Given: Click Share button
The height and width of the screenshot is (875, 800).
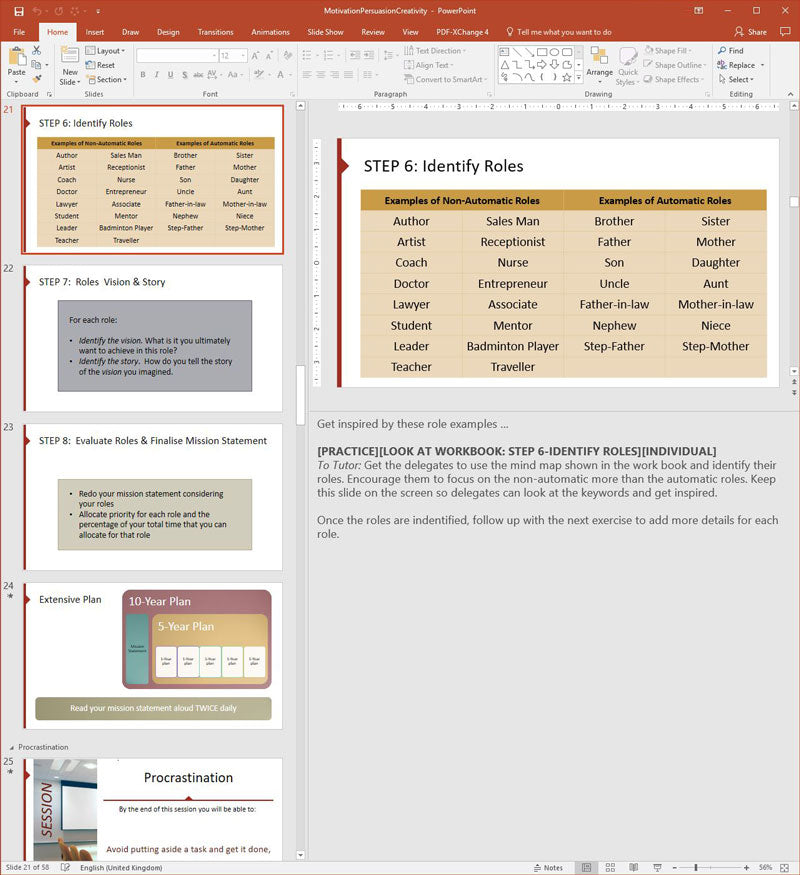Looking at the screenshot, I should tap(750, 32).
